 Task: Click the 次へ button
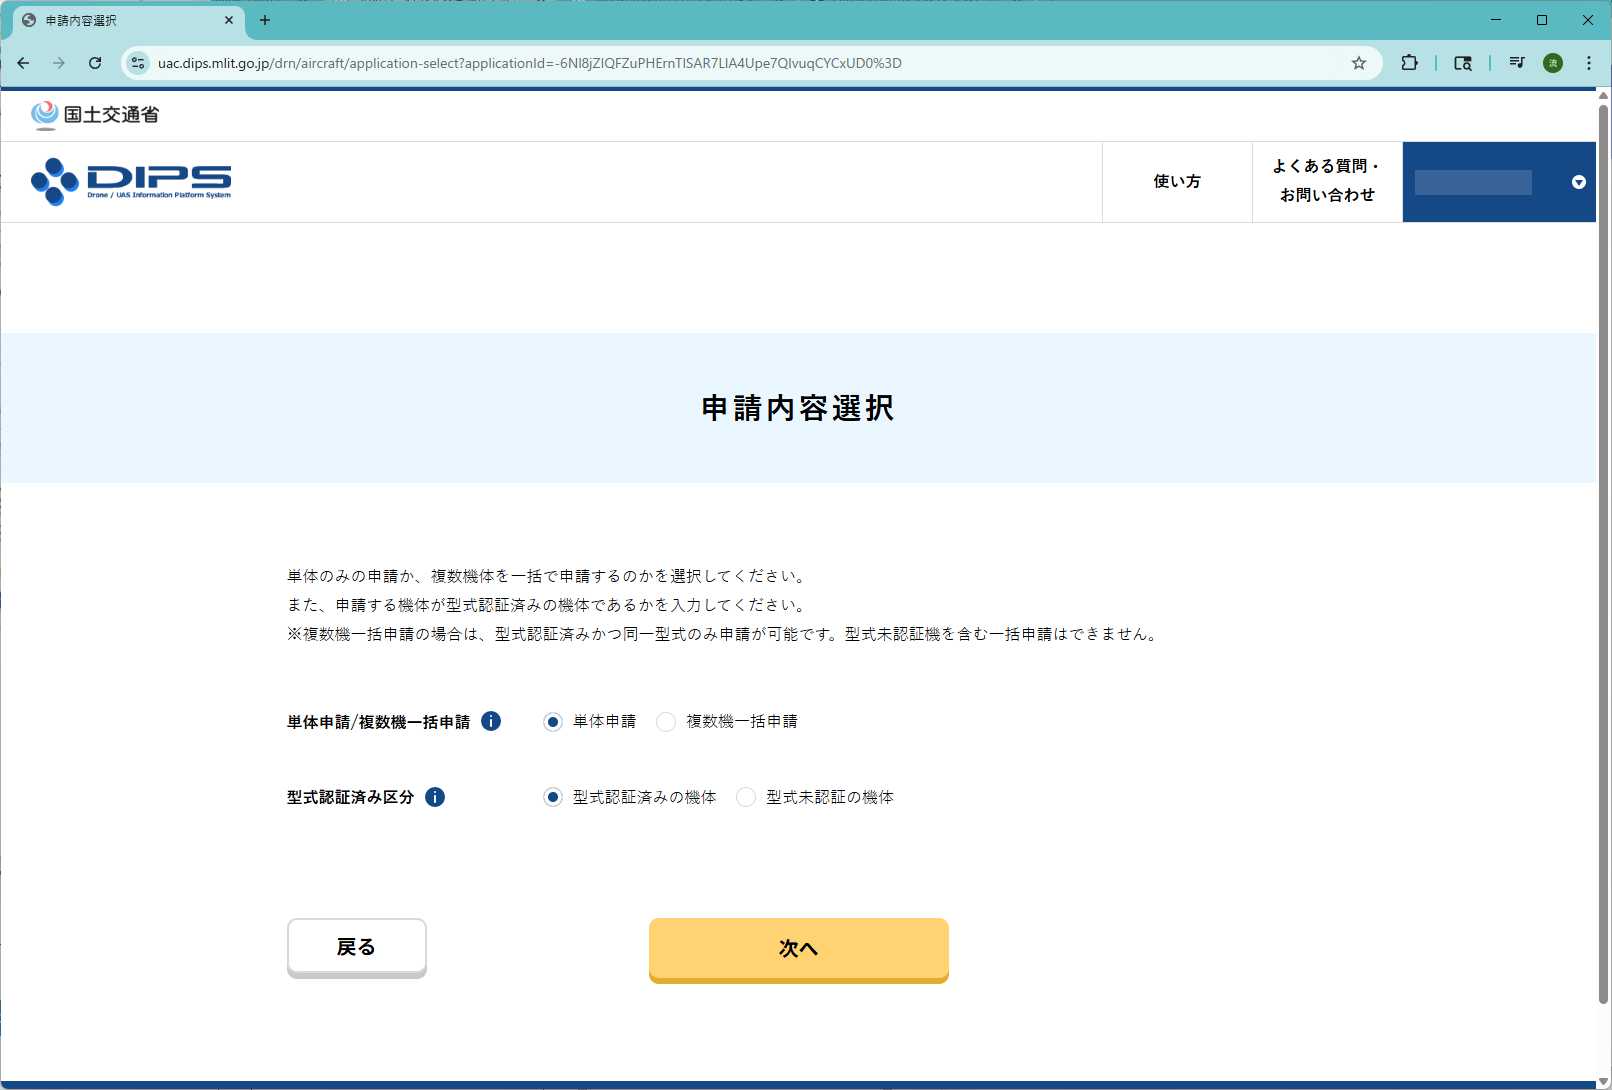tap(799, 949)
